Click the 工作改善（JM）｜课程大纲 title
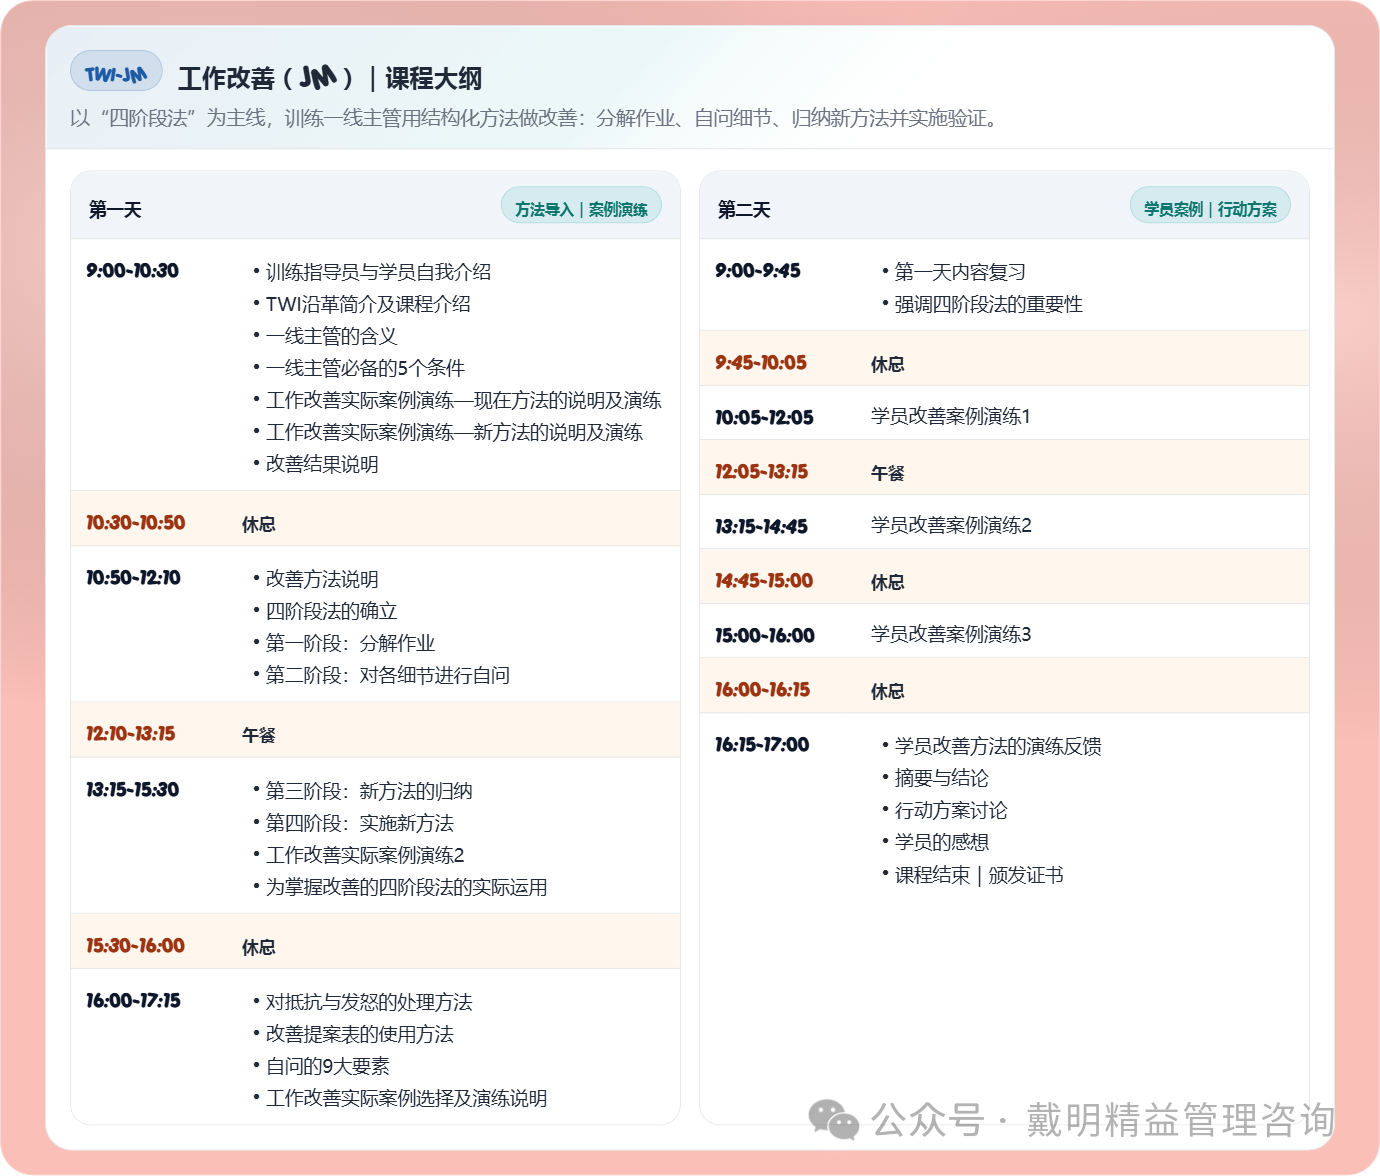Viewport: 1380px width, 1176px height. 330,78
